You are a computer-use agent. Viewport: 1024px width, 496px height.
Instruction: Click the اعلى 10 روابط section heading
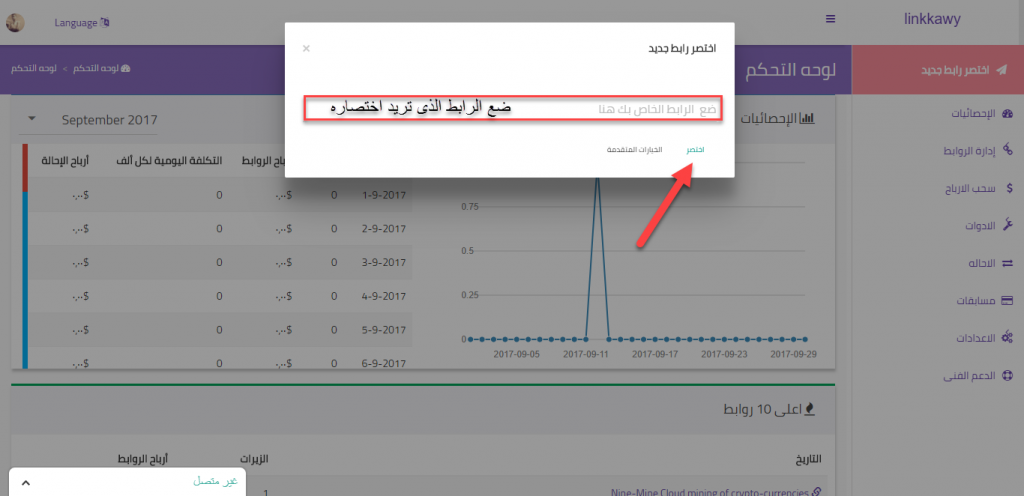point(763,410)
